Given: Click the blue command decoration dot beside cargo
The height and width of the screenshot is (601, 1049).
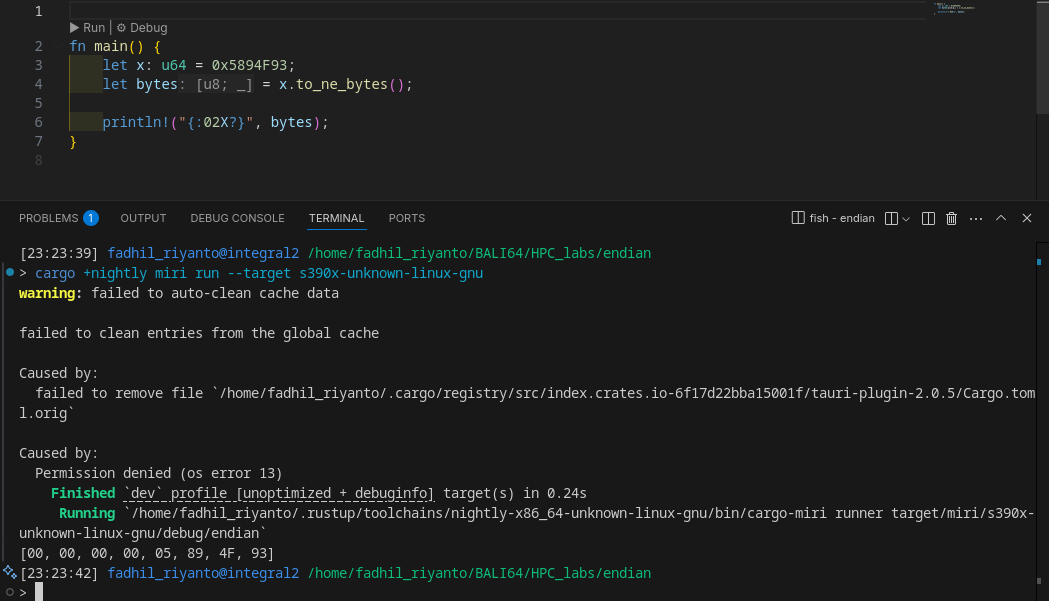Looking at the screenshot, I should coord(9,272).
